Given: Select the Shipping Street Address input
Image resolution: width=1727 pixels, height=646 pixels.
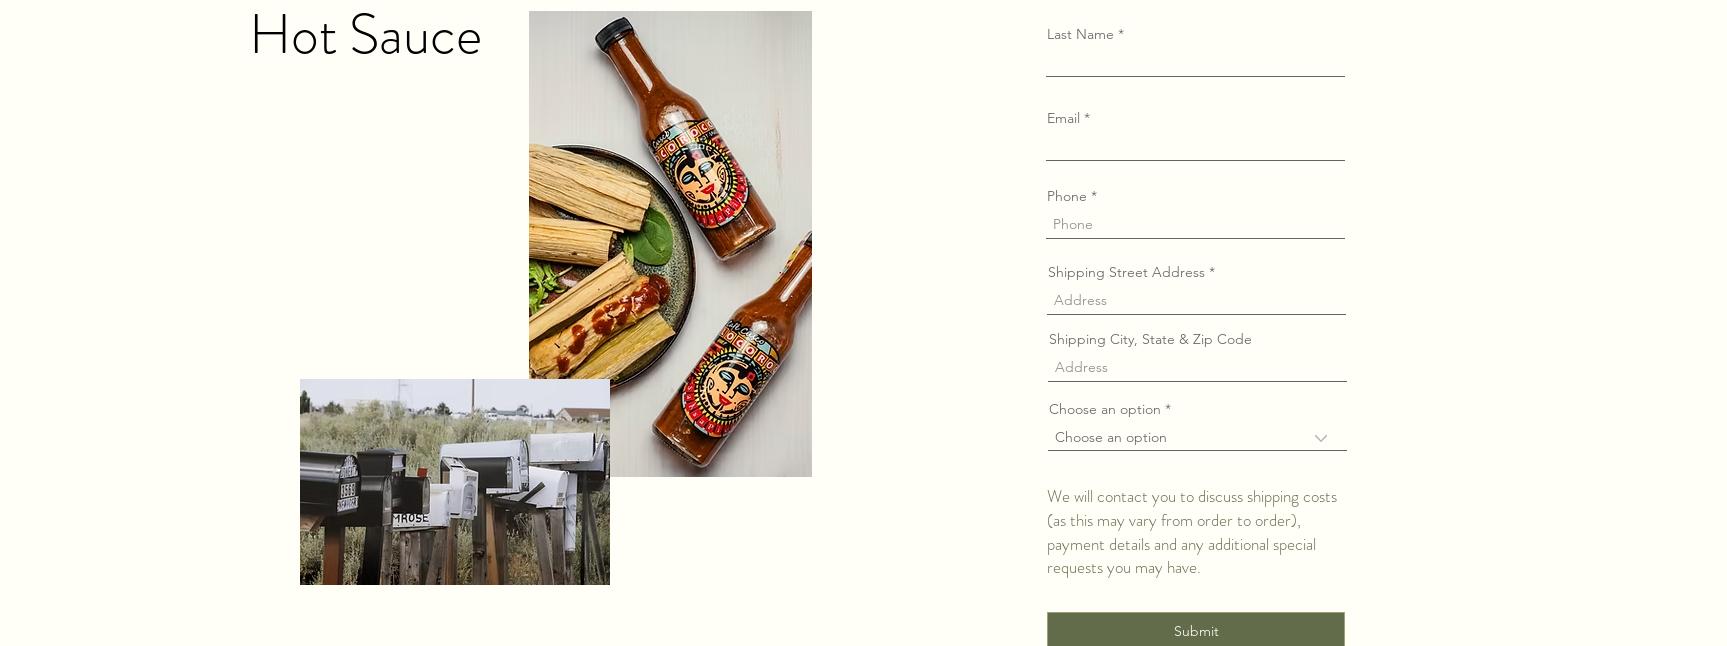Looking at the screenshot, I should pos(1196,300).
